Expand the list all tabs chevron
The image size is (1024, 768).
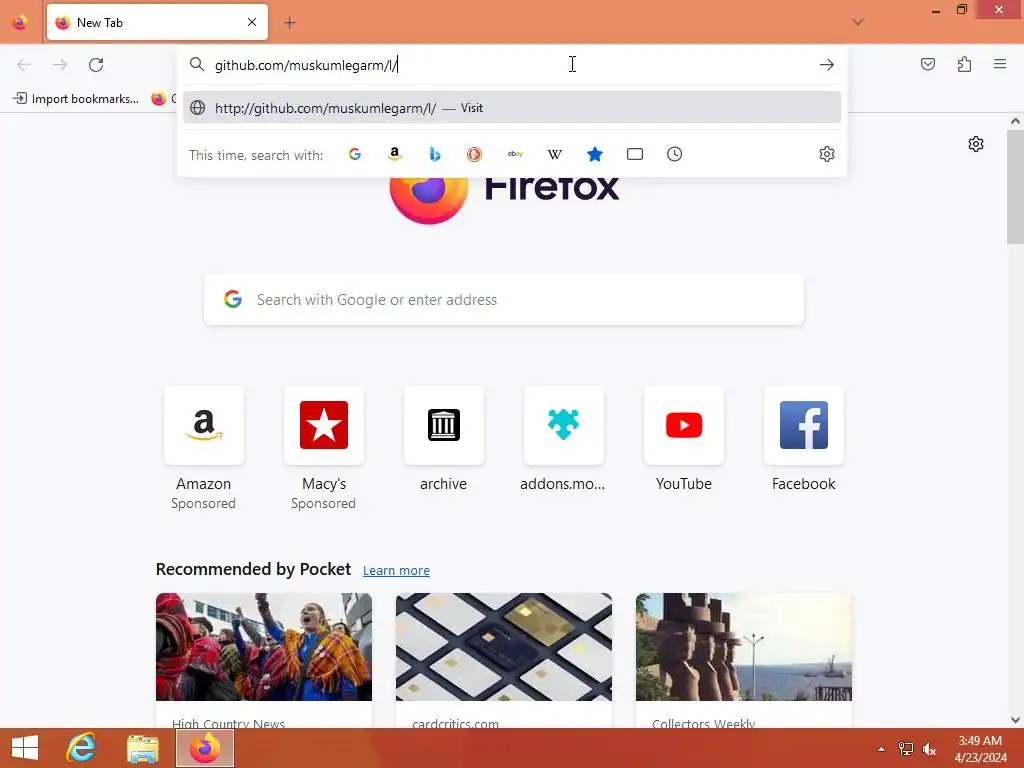click(858, 22)
